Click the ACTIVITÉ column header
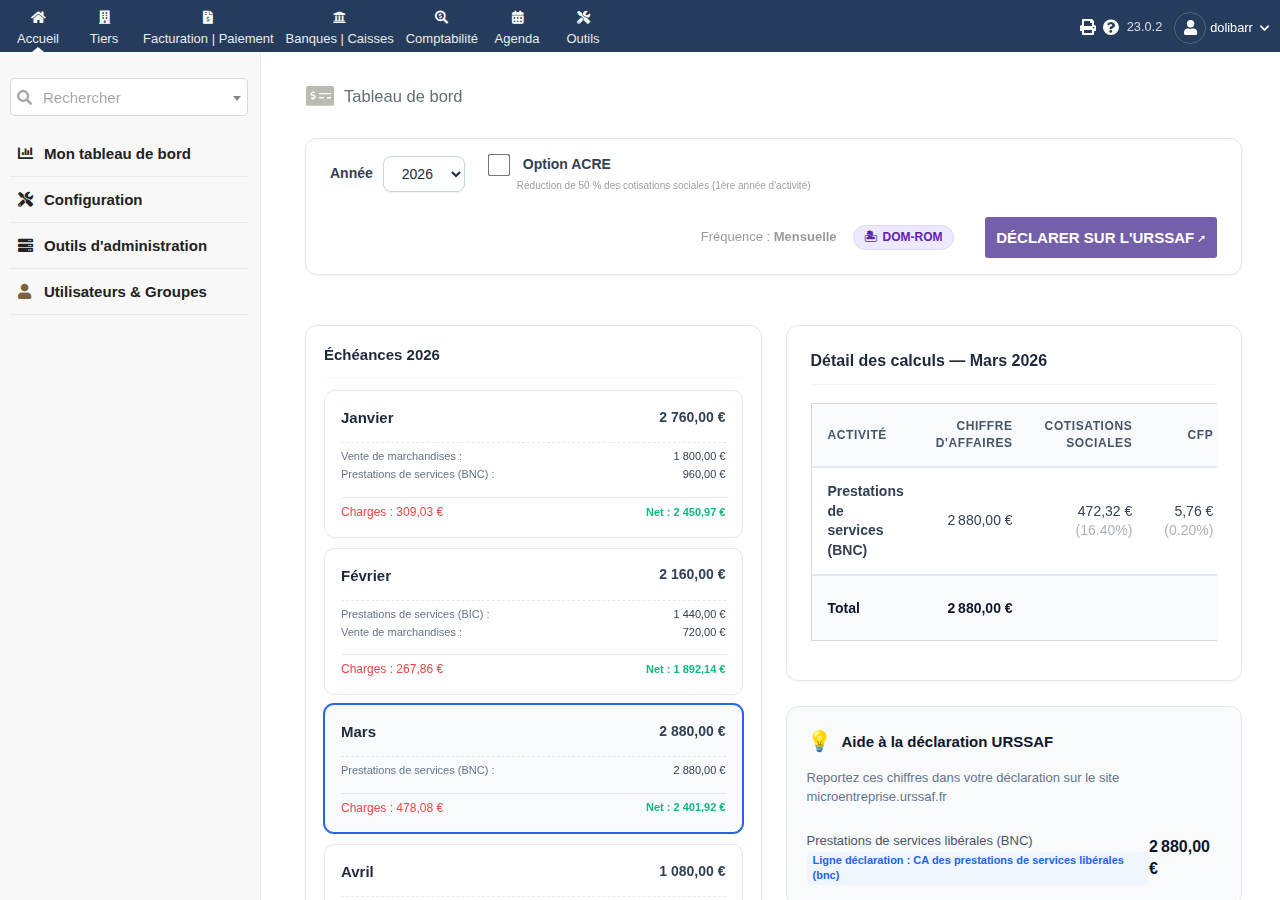Viewport: 1280px width, 900px height. pyautogui.click(x=857, y=435)
